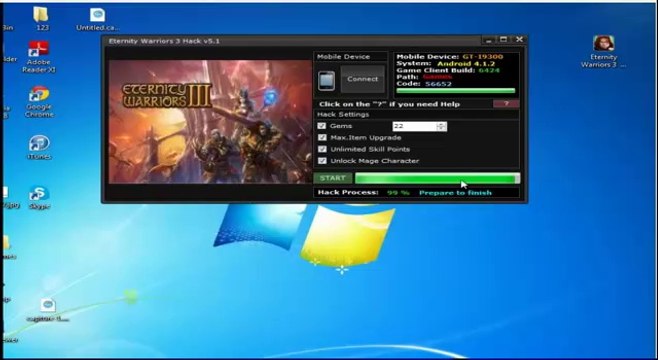Click the Connect button

click(x=363, y=79)
